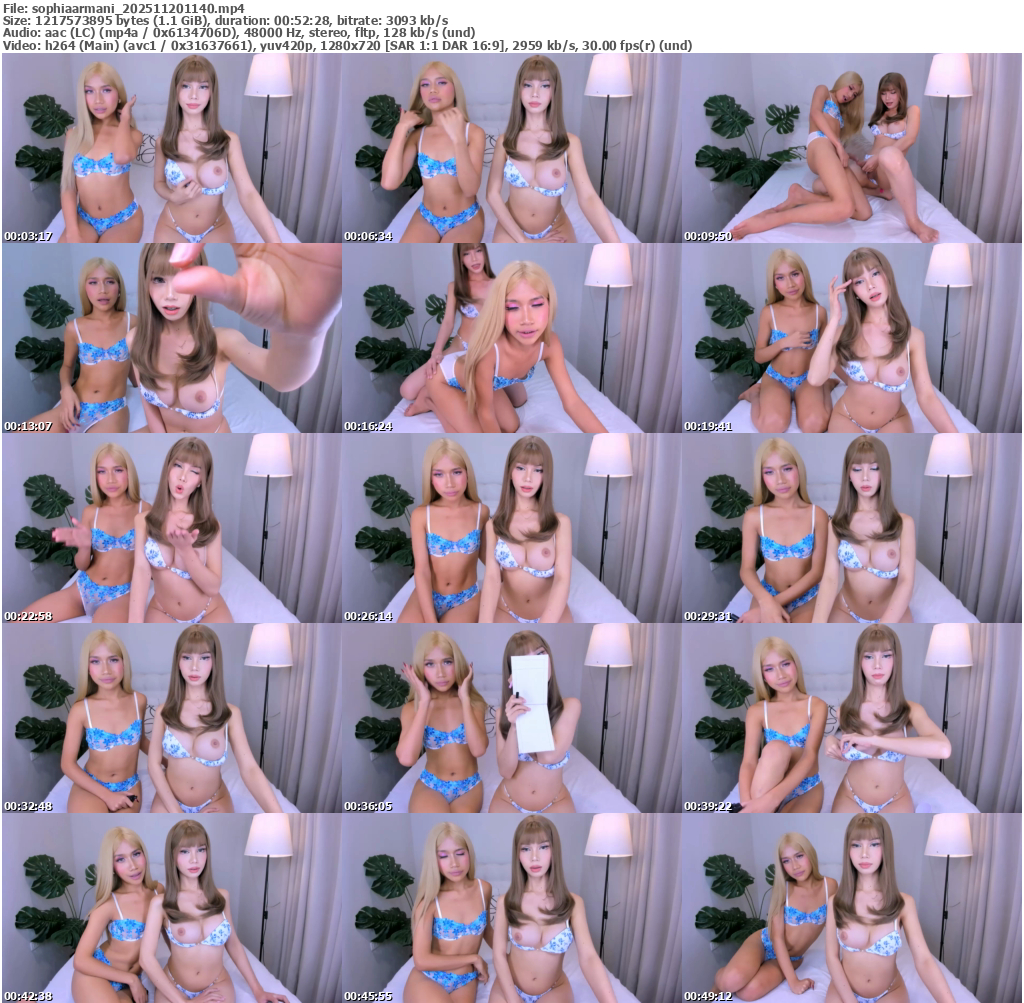1024x1003 pixels.
Task: Choose the preview frame at 00:26:14
Action: 512,528
